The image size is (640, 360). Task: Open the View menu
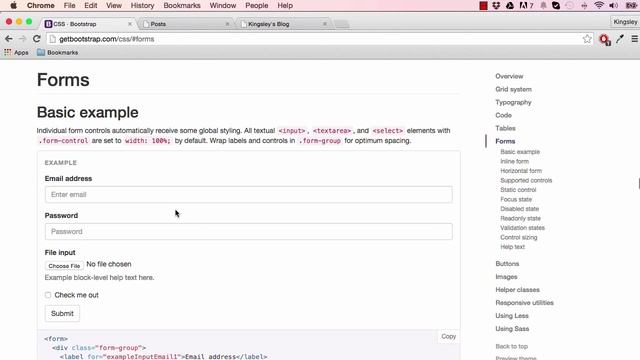click(x=114, y=6)
